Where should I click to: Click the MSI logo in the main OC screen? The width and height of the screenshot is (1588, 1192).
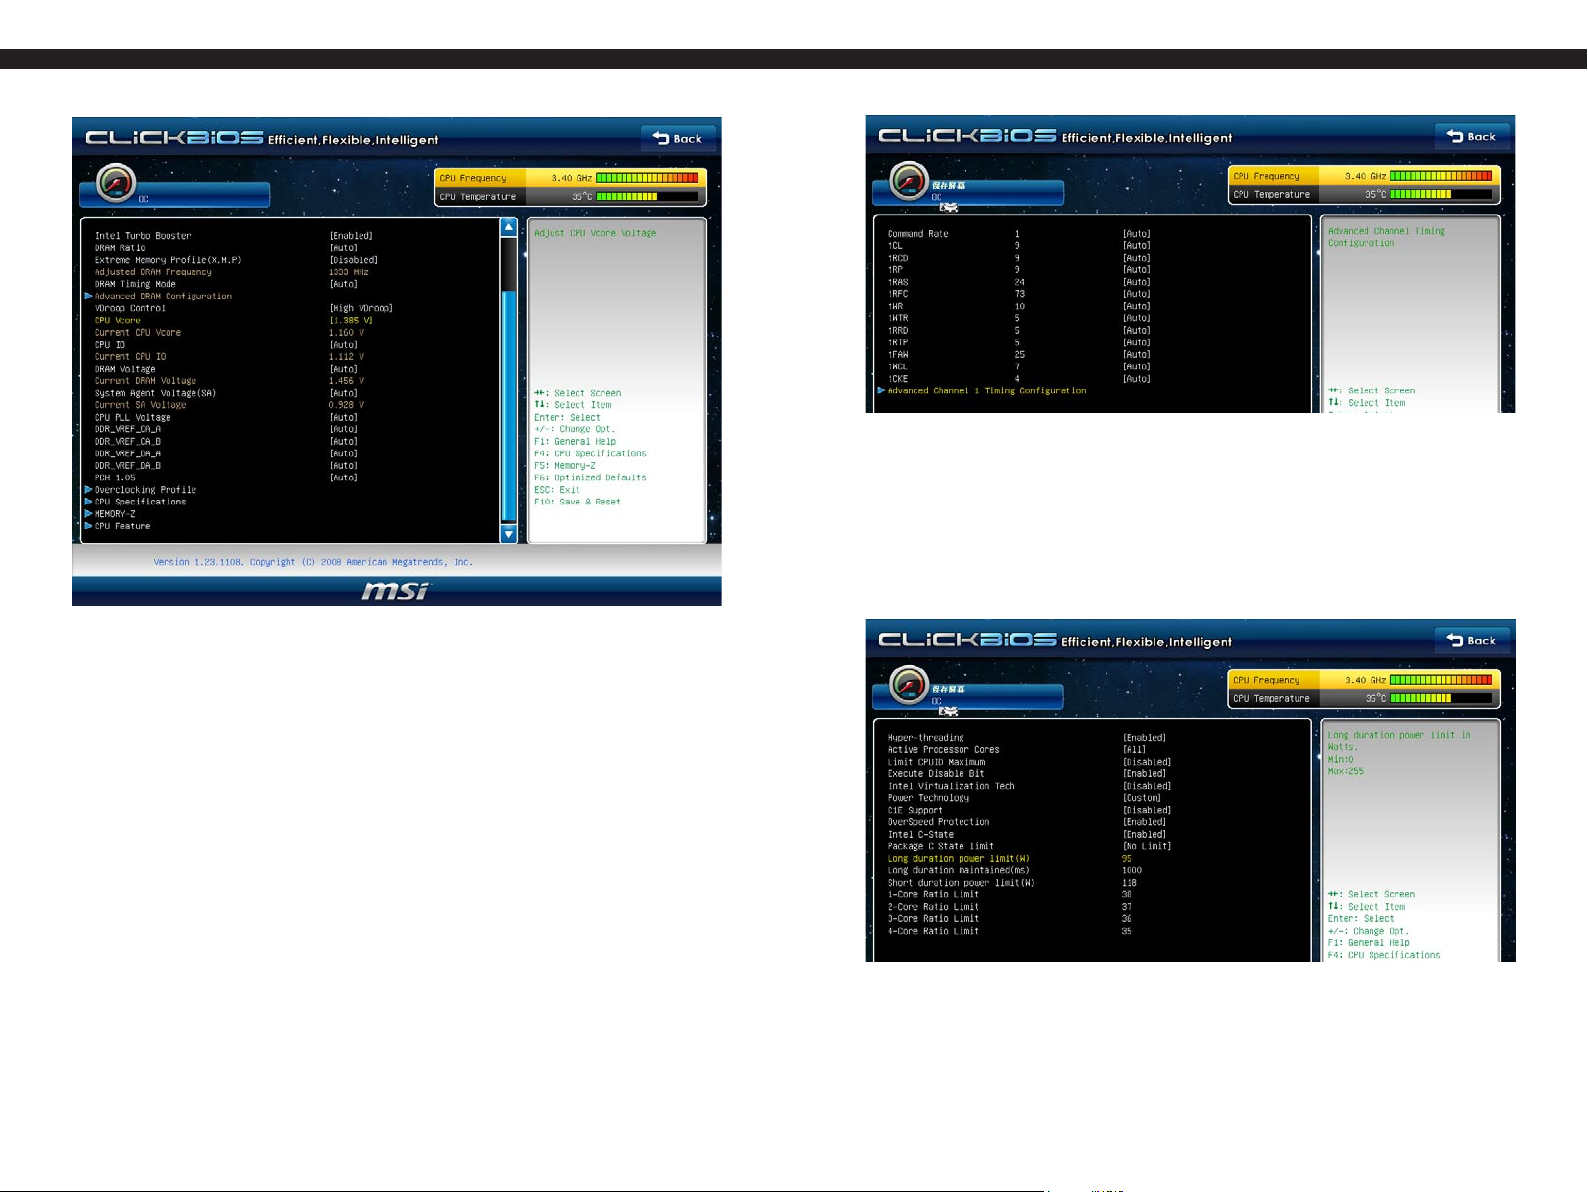(x=395, y=591)
